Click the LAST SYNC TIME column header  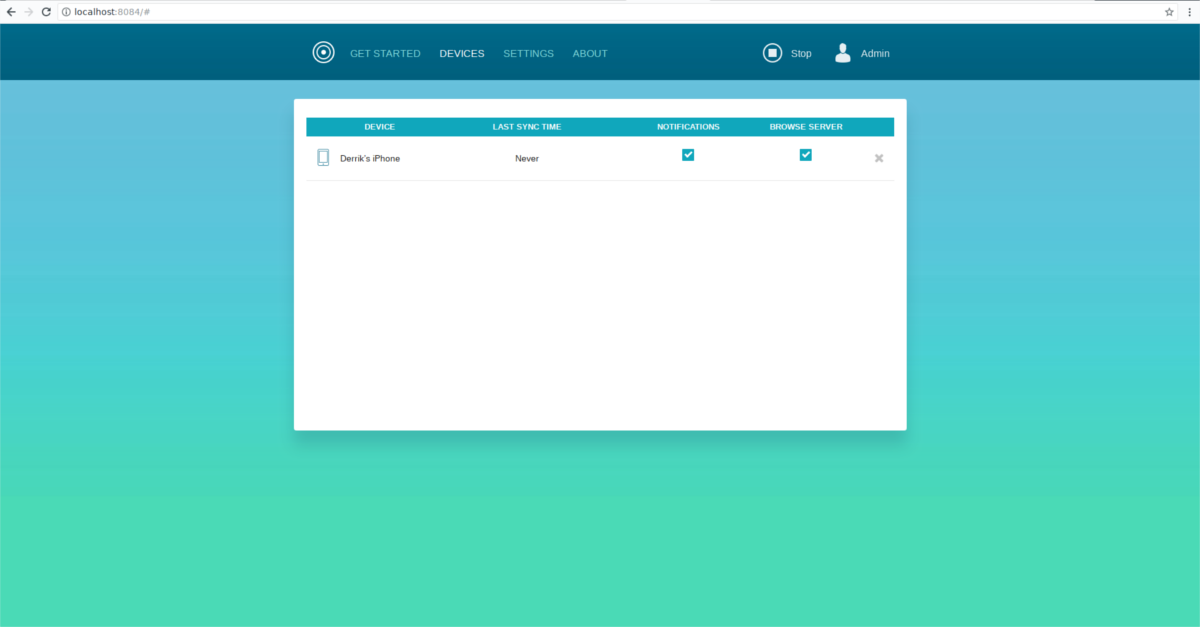click(527, 127)
